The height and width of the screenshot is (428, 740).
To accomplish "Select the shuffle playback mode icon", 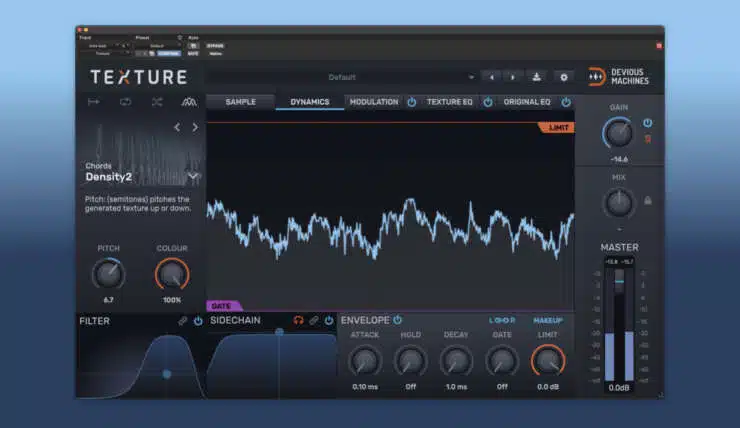I will (x=157, y=102).
